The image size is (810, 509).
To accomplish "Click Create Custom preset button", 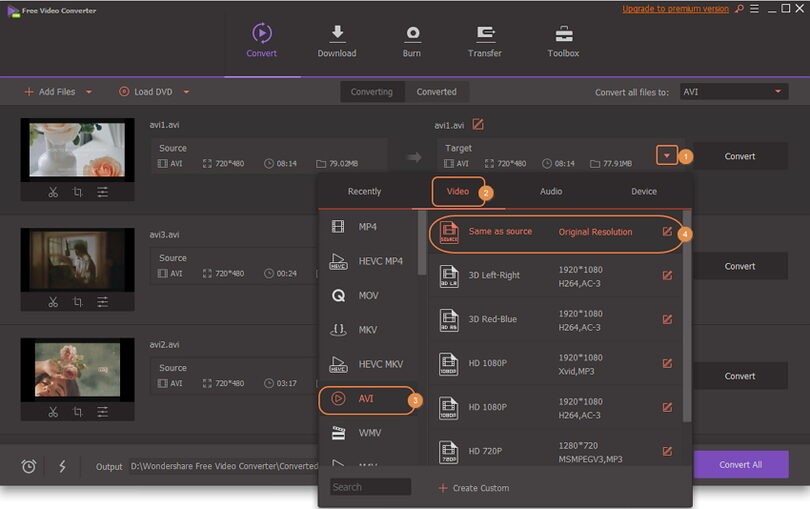I will [x=474, y=488].
